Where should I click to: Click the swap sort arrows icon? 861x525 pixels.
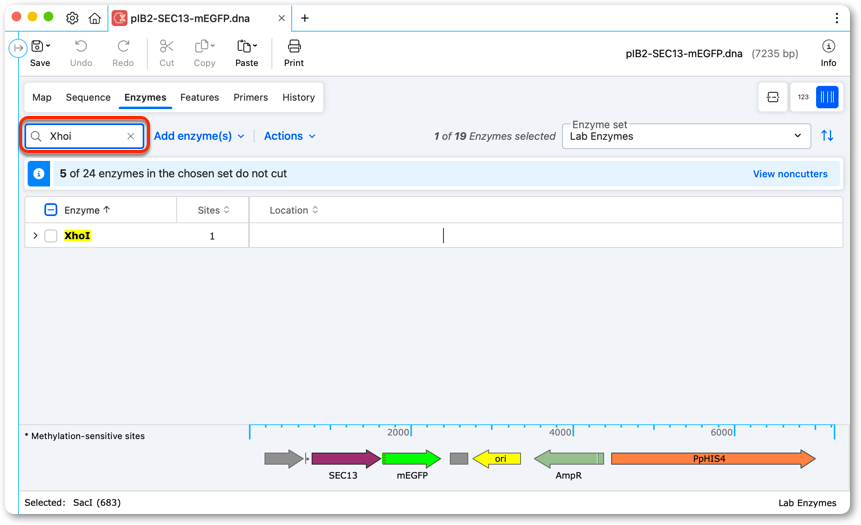point(827,136)
